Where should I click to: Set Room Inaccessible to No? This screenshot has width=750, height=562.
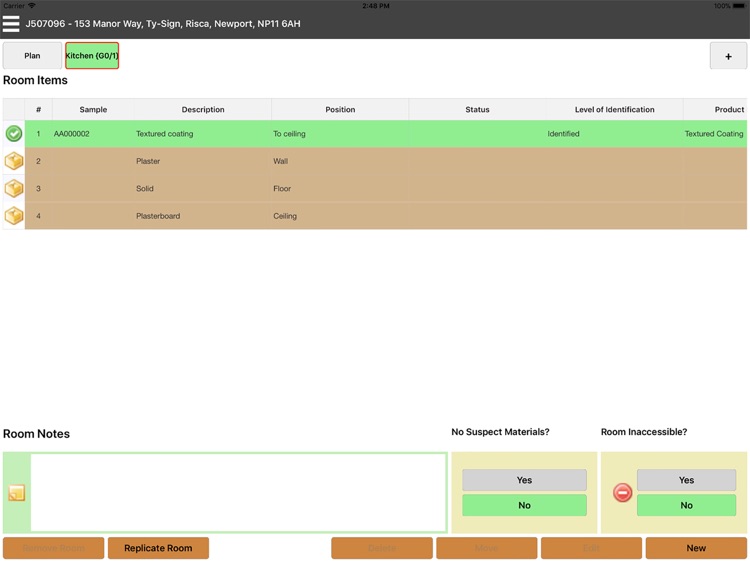pos(686,505)
